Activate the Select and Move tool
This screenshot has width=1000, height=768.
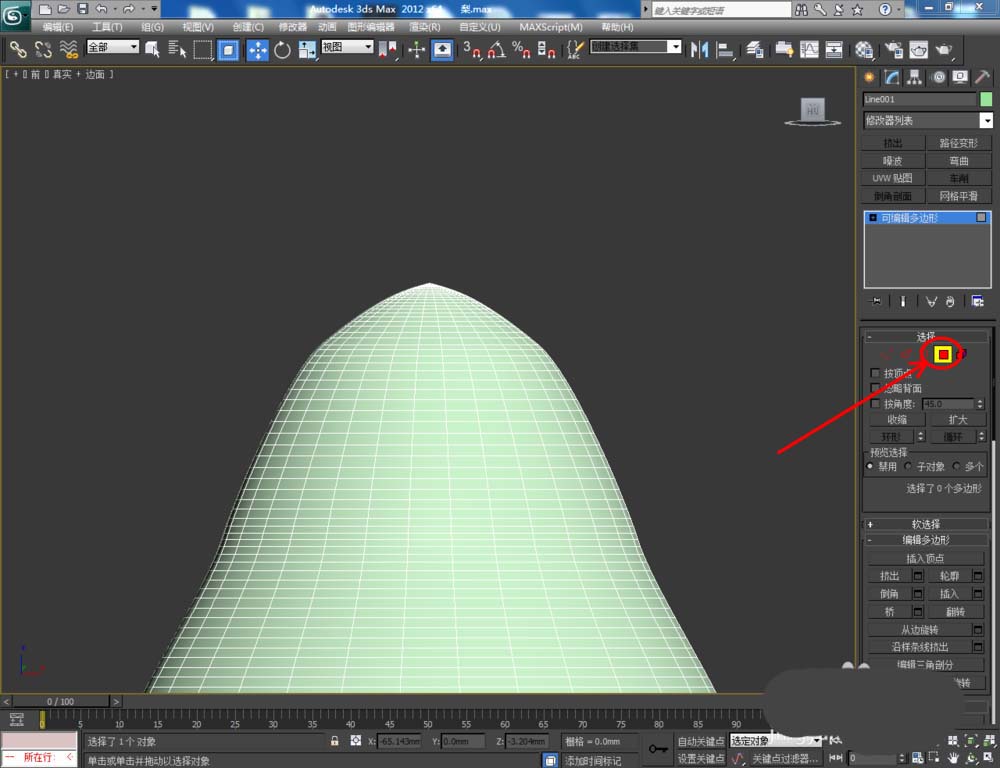[257, 49]
